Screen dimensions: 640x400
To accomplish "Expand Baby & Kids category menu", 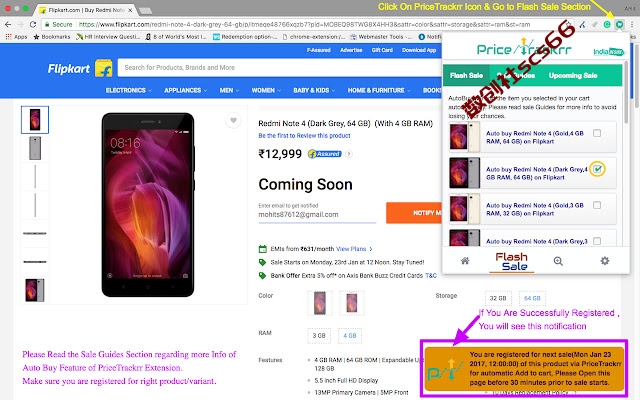I will pos(314,90).
